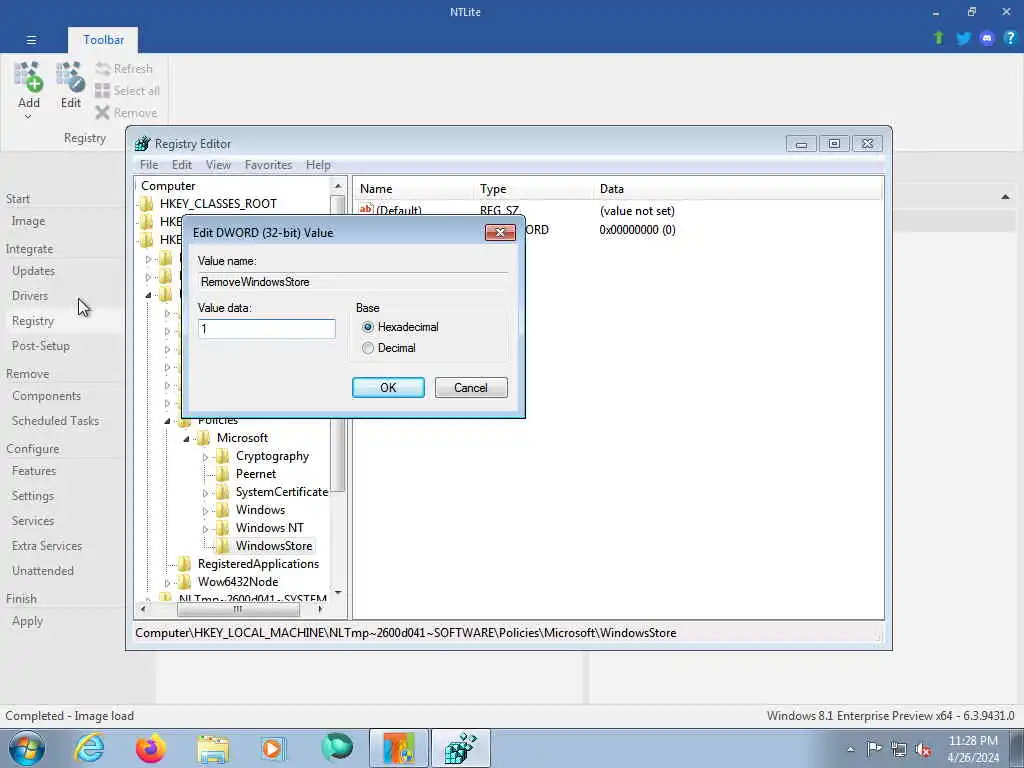Open Extra Services in NTLite sidebar
This screenshot has height=768, width=1024.
tap(47, 546)
